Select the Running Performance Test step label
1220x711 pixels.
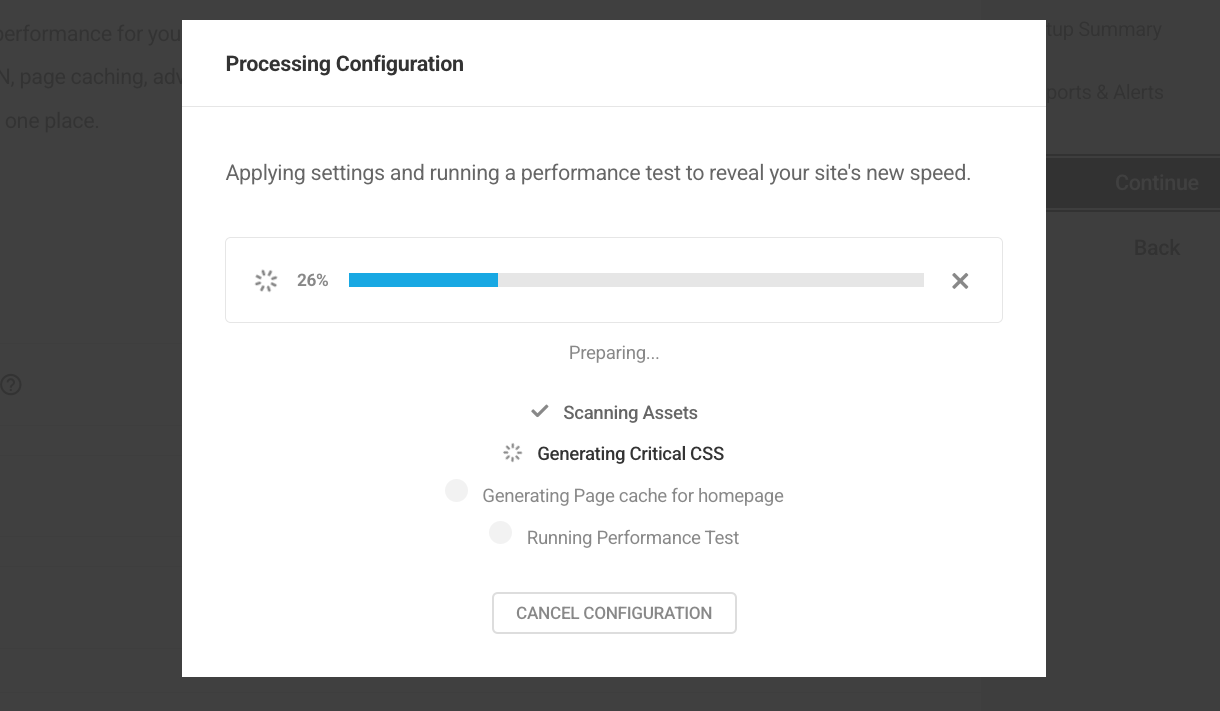click(632, 538)
